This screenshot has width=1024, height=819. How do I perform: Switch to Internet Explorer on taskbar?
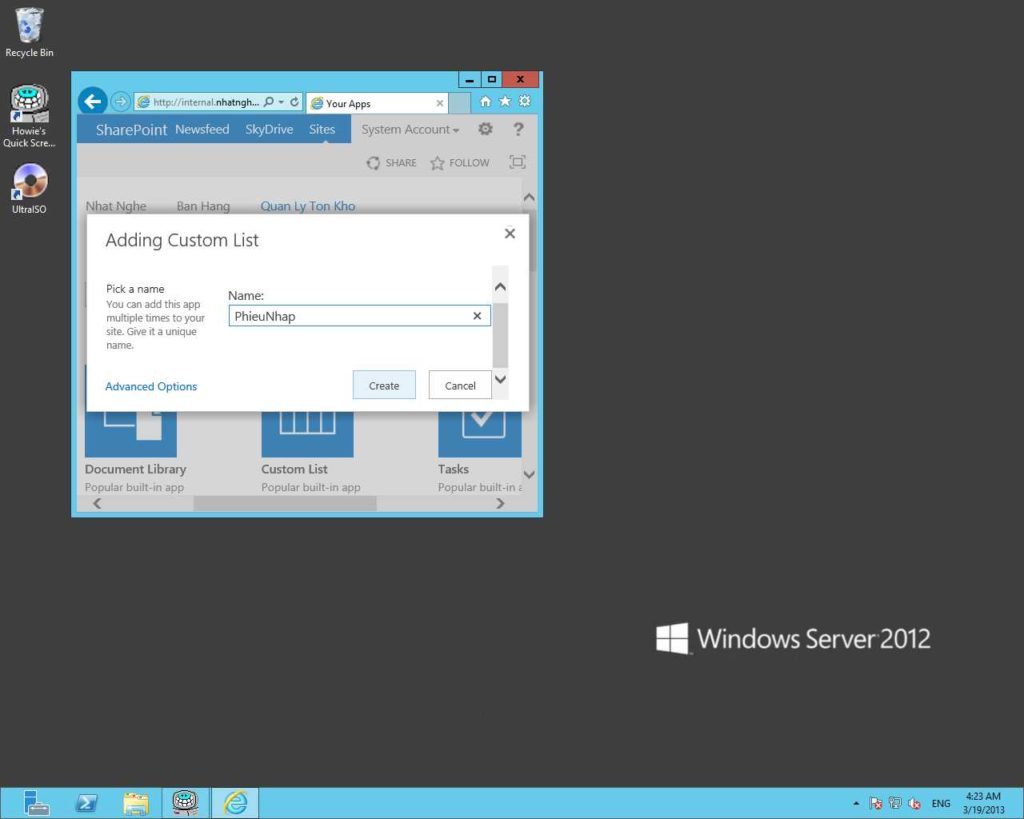point(235,803)
